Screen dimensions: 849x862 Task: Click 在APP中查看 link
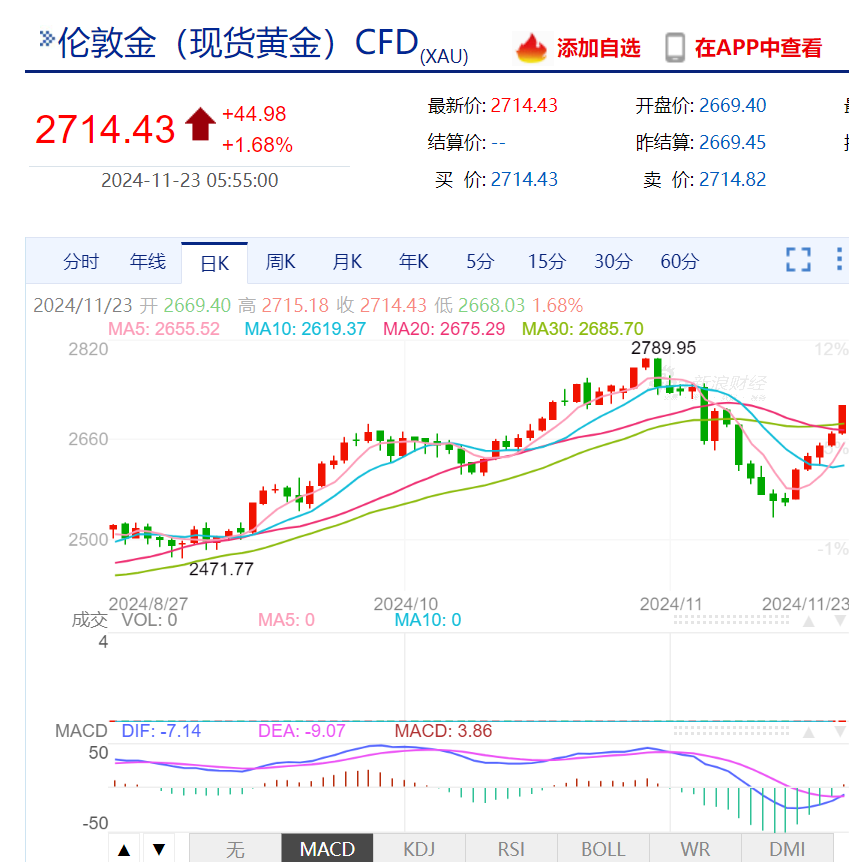point(758,48)
